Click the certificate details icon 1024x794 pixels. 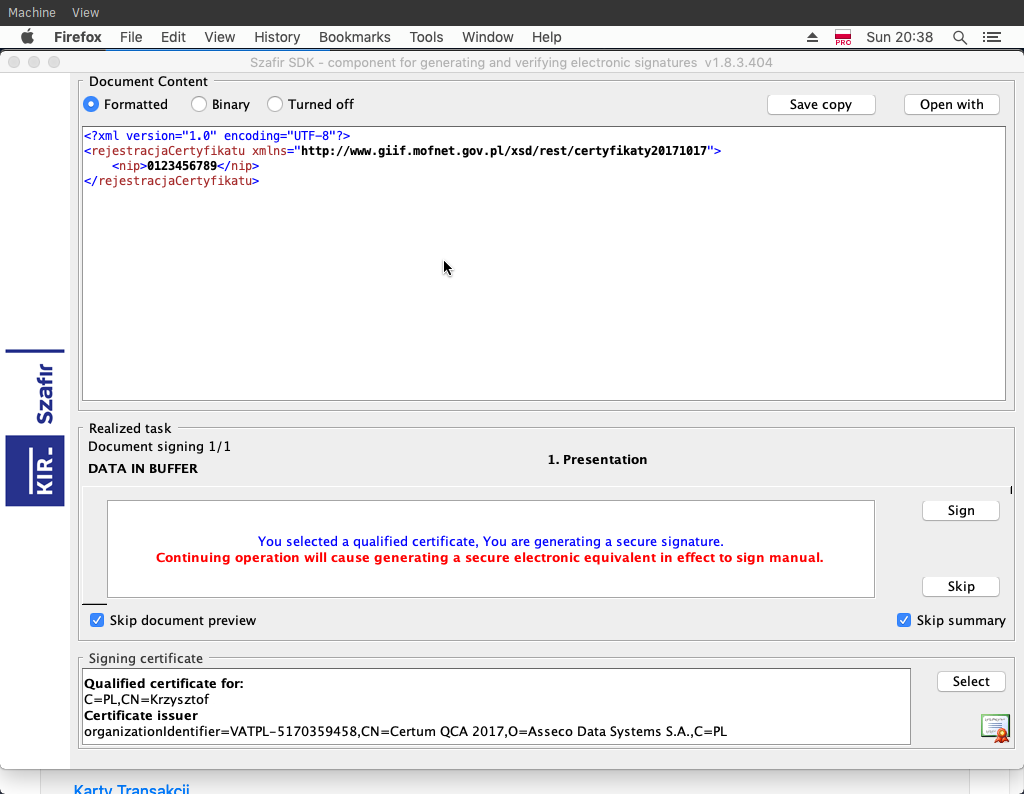point(994,728)
